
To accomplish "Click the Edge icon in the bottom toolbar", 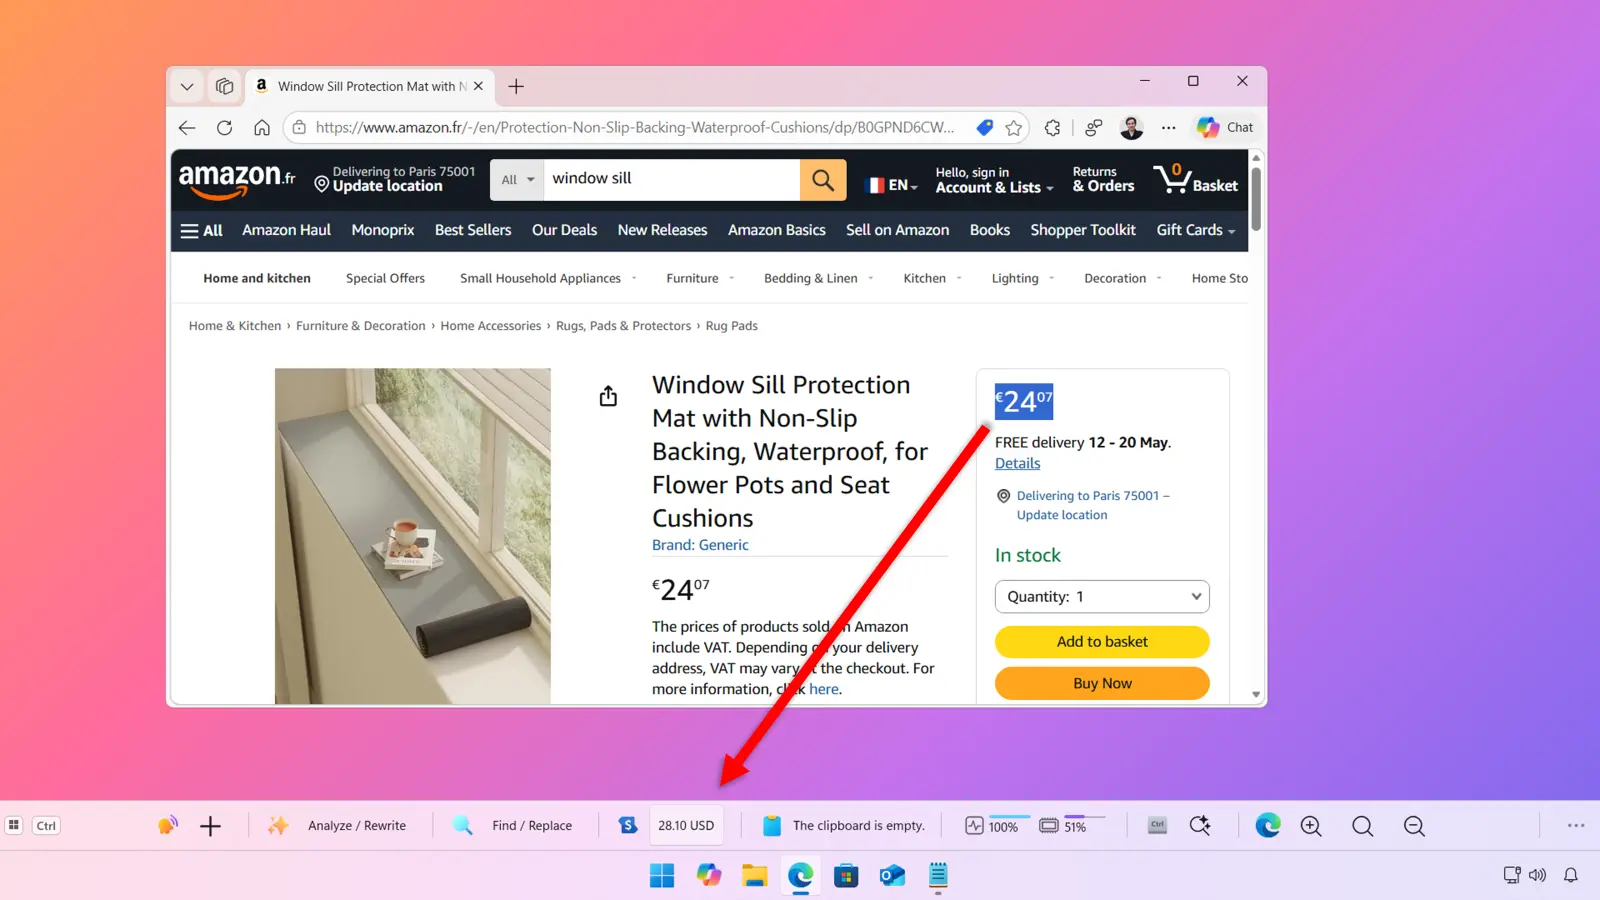I will click(1268, 826).
